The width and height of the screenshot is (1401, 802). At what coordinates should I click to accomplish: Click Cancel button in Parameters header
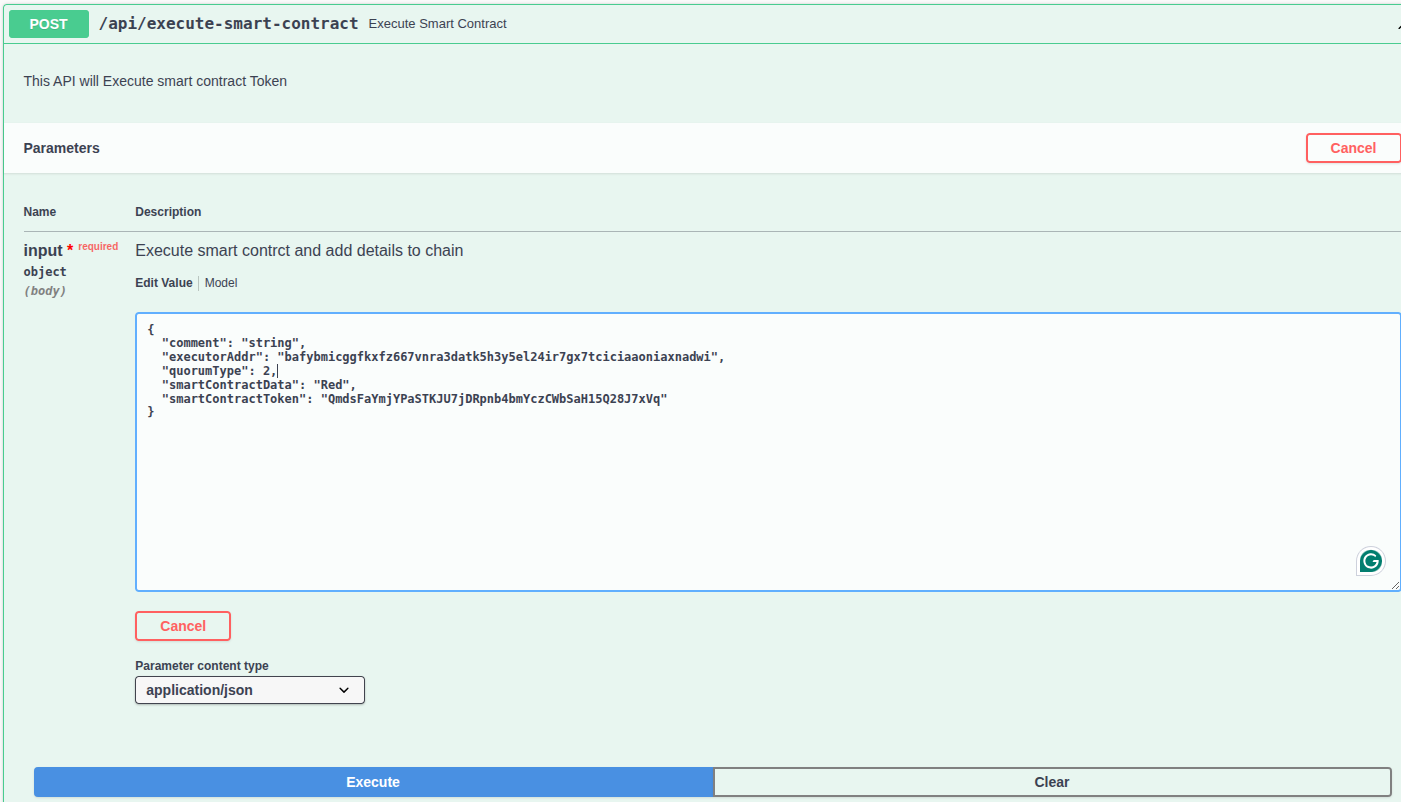(1352, 148)
